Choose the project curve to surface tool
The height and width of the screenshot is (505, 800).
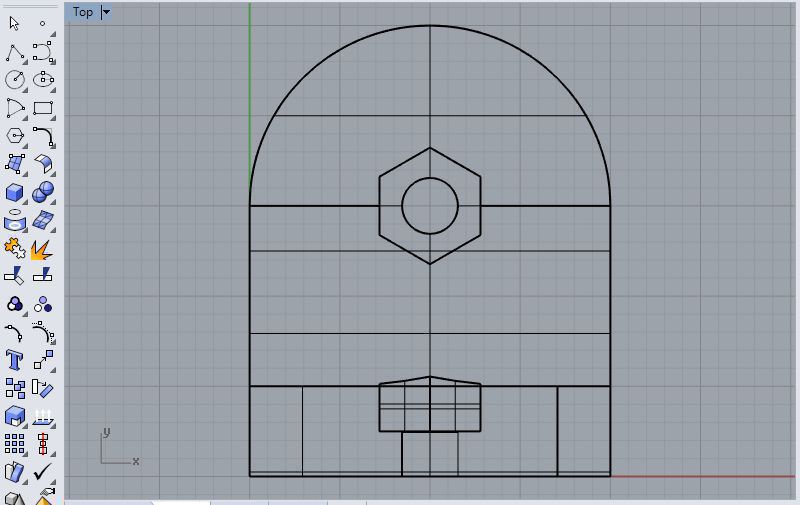pyautogui.click(x=15, y=220)
